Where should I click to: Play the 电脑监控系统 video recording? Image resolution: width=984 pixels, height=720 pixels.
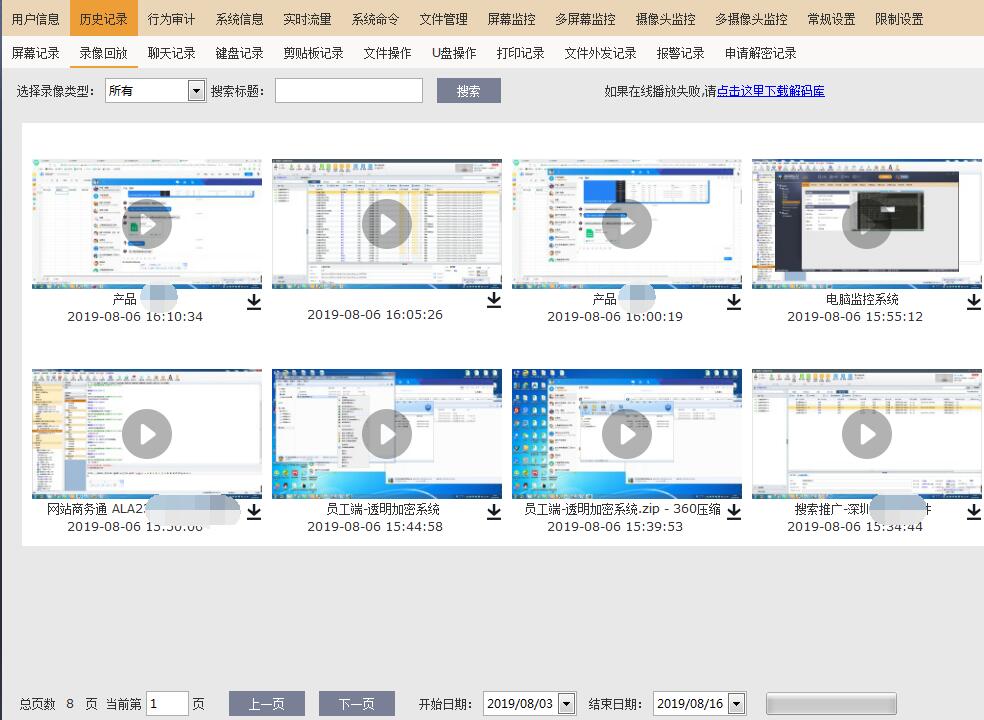point(866,223)
